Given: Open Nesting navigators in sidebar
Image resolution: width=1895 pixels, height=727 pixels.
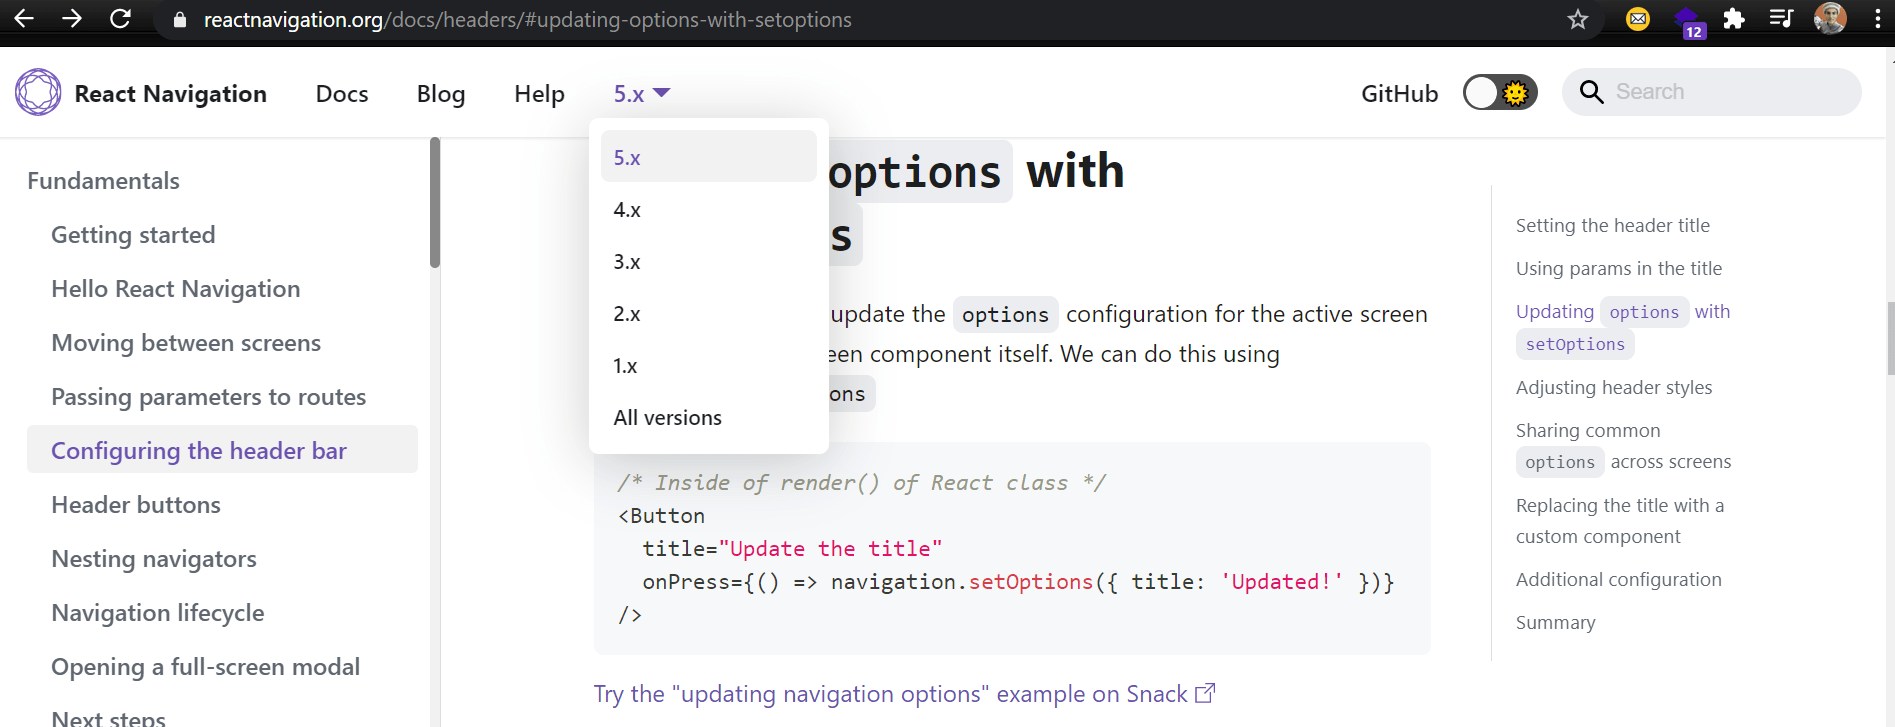Looking at the screenshot, I should (154, 559).
